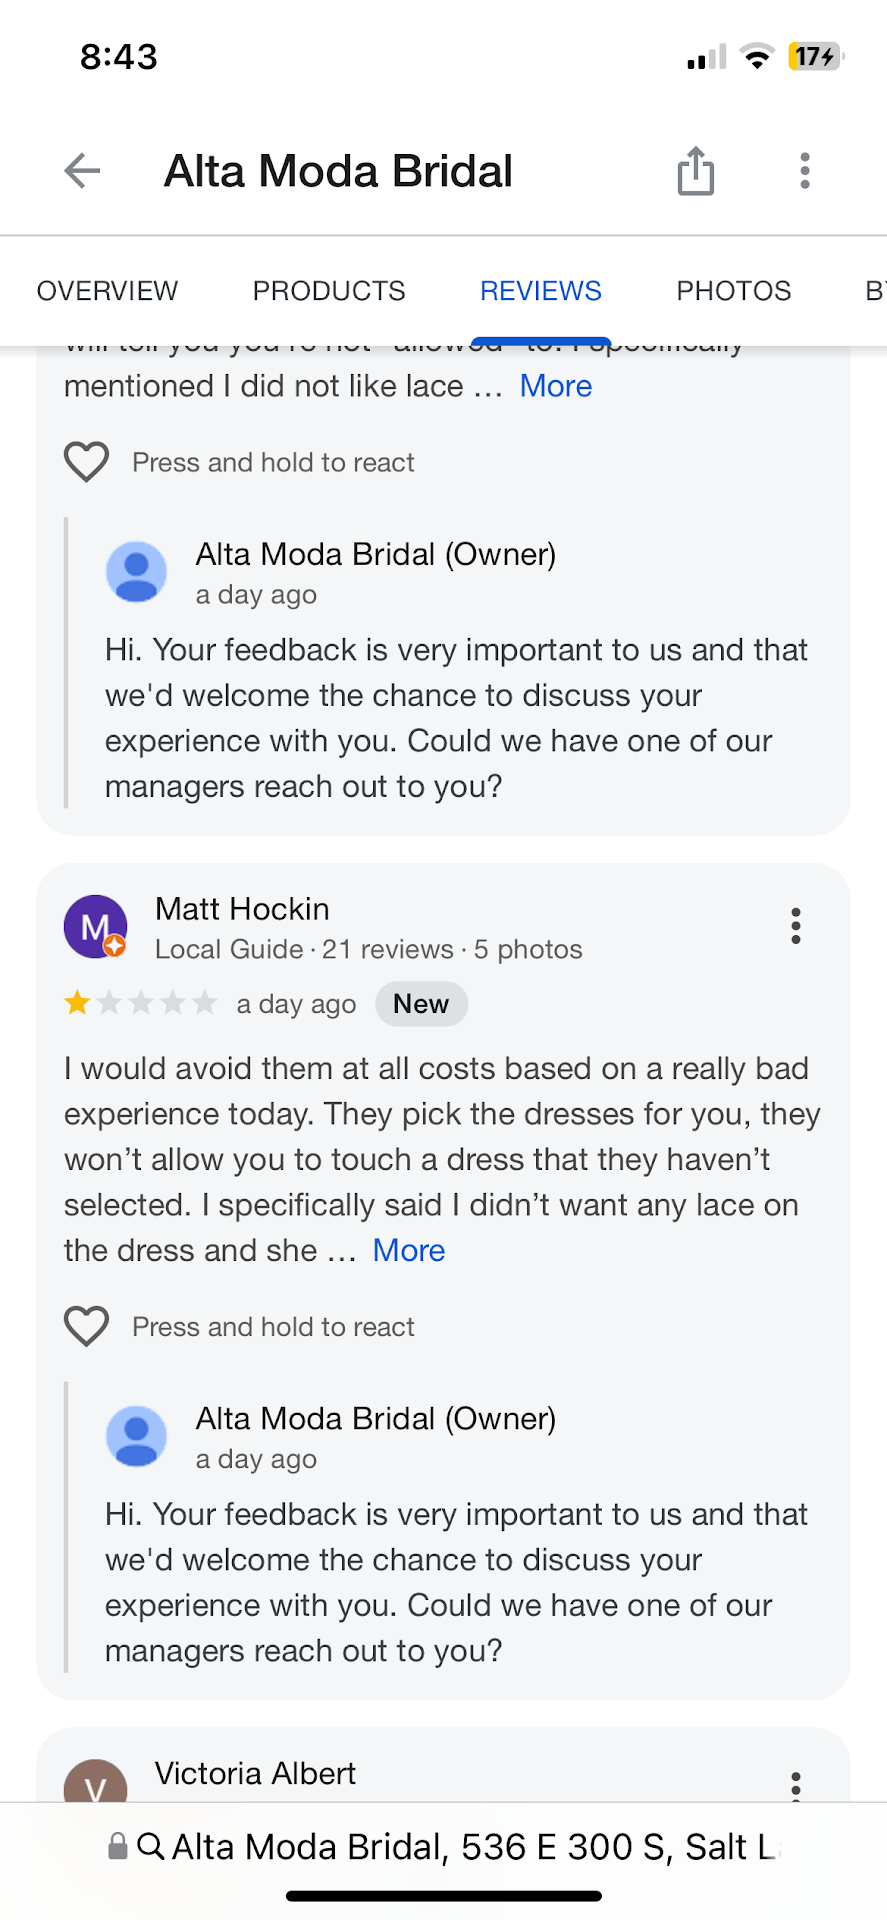Screen dimensions: 887x1920
Task: Tap the back arrow icon
Action: (x=82, y=171)
